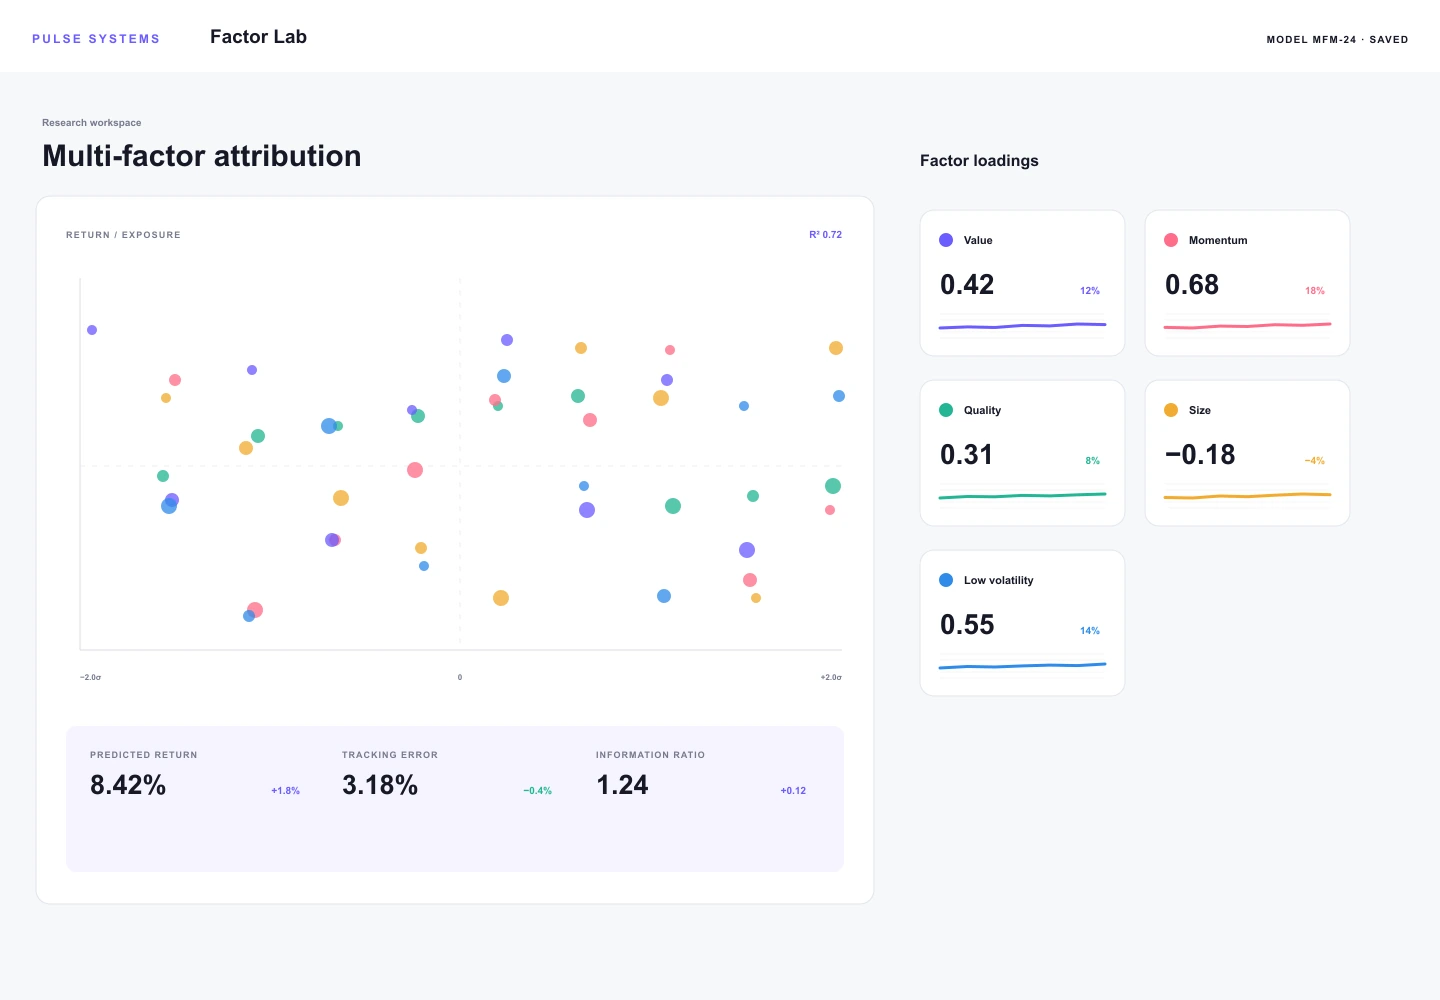Click the Low volatility color dot
Screen dimensions: 1440x1000
click(x=946, y=580)
